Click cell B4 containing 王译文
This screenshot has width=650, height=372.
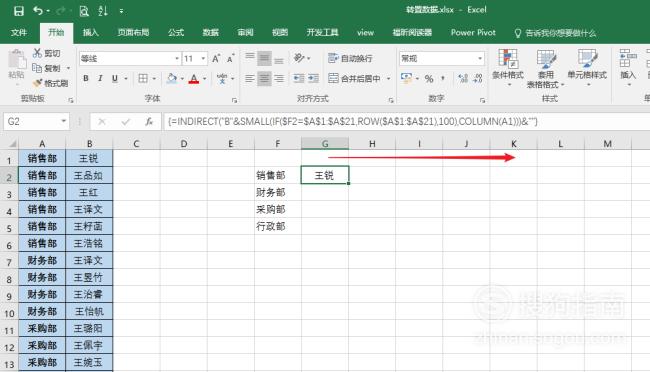(89, 209)
